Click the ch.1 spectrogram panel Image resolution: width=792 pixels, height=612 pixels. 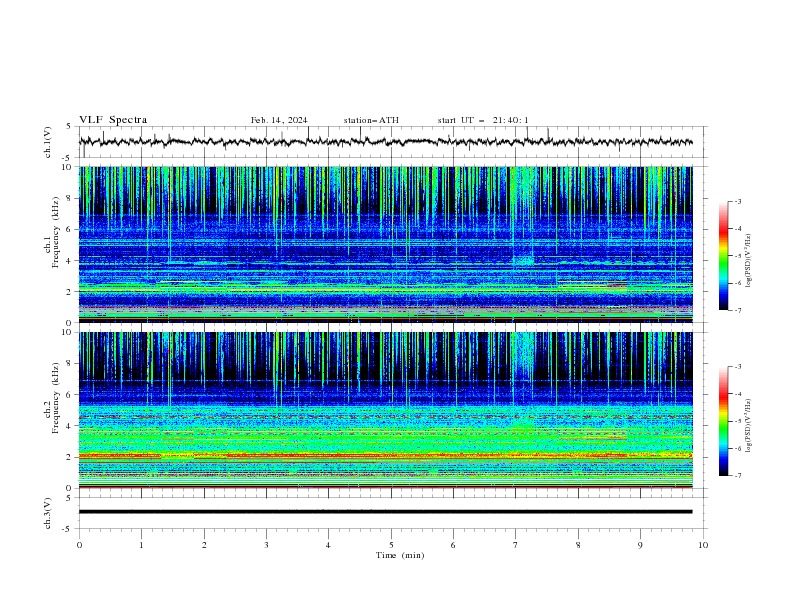click(385, 244)
